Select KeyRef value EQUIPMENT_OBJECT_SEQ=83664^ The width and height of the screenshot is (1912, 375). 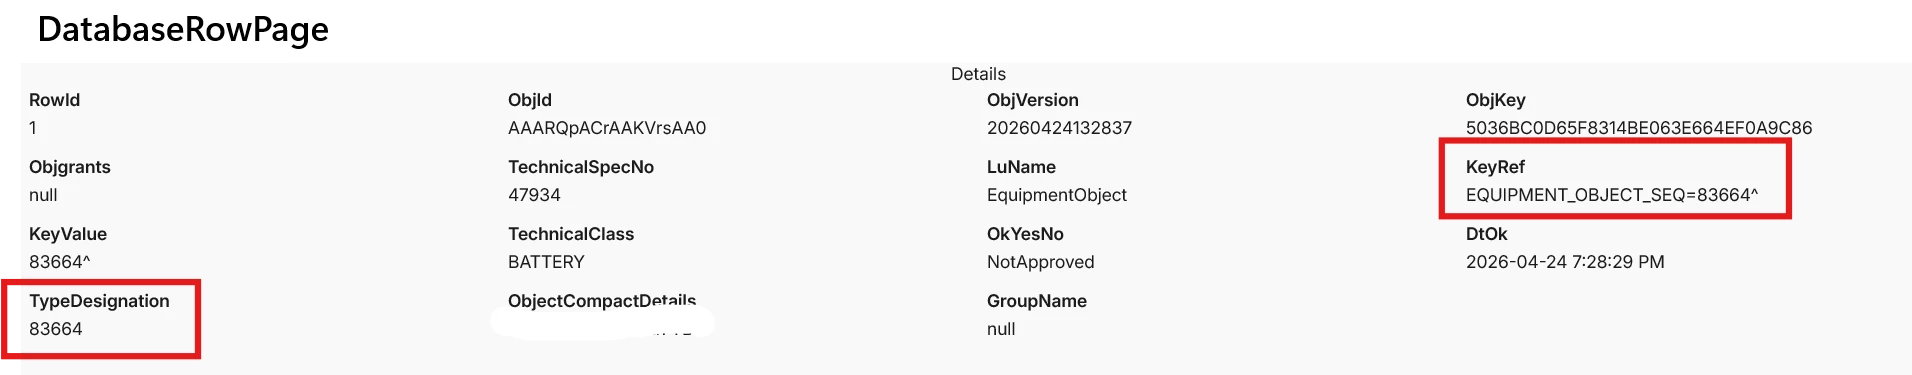pyautogui.click(x=1612, y=195)
